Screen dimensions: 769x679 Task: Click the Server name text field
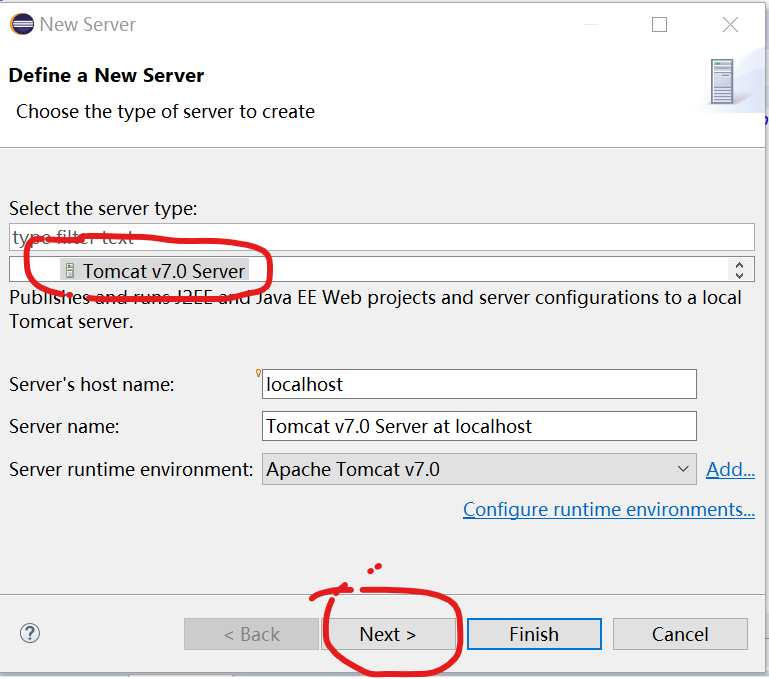(479, 426)
